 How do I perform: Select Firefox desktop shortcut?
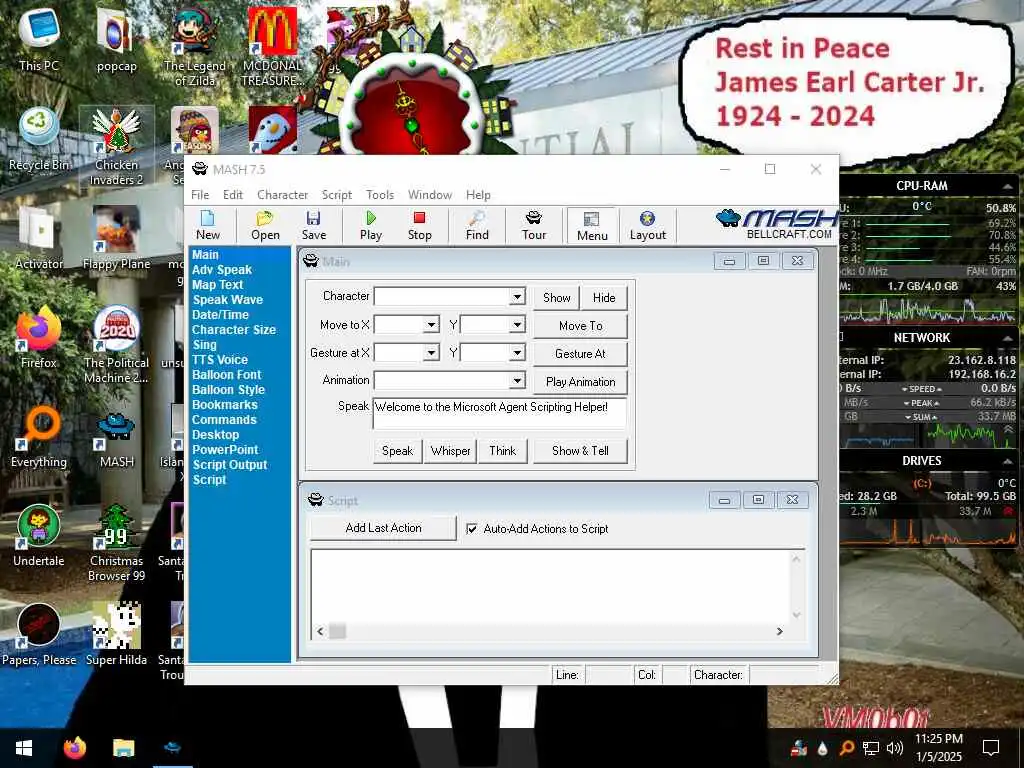tap(39, 337)
